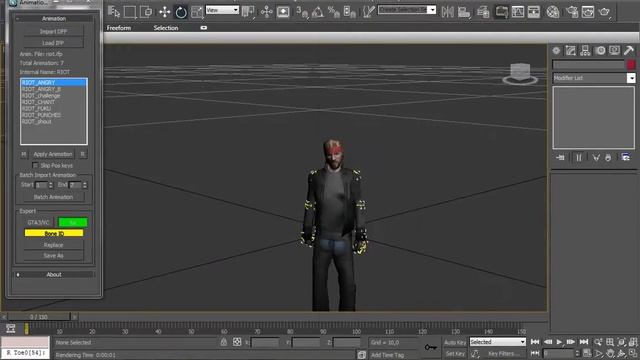Switch to the Motion panel tab

[600, 51]
